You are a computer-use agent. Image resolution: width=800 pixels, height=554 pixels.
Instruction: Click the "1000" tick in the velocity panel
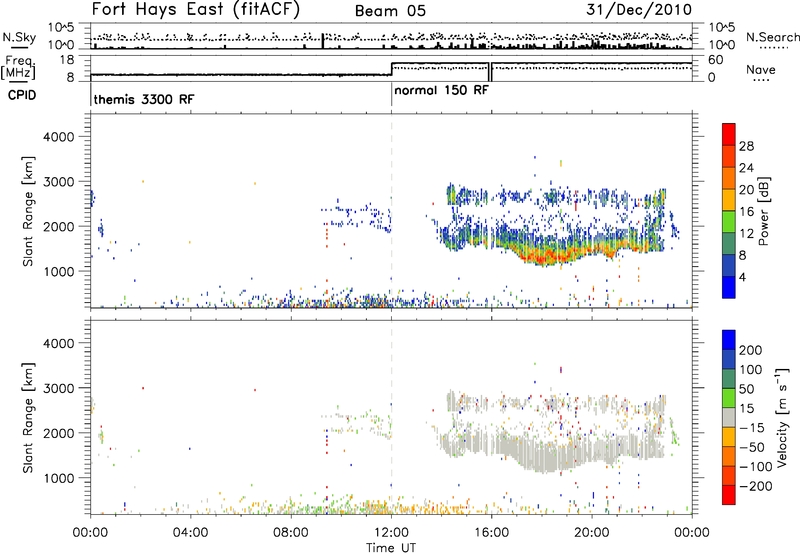point(58,478)
